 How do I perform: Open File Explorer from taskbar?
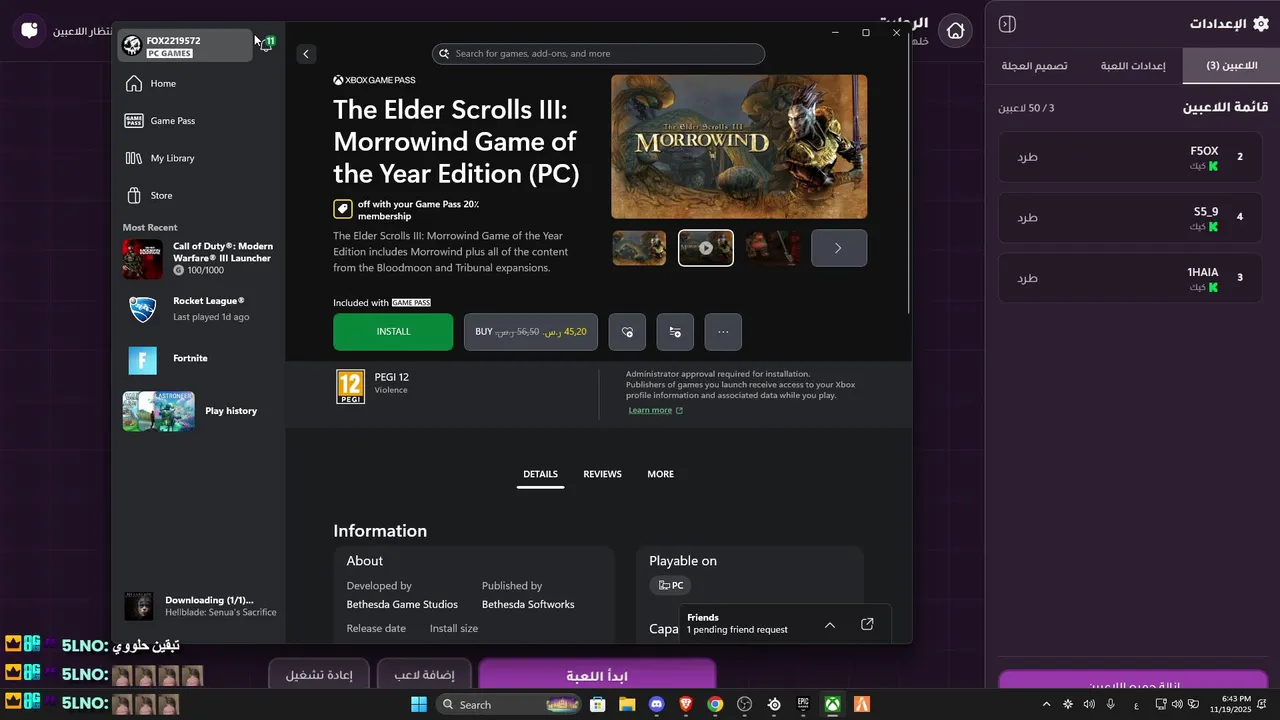pos(627,704)
